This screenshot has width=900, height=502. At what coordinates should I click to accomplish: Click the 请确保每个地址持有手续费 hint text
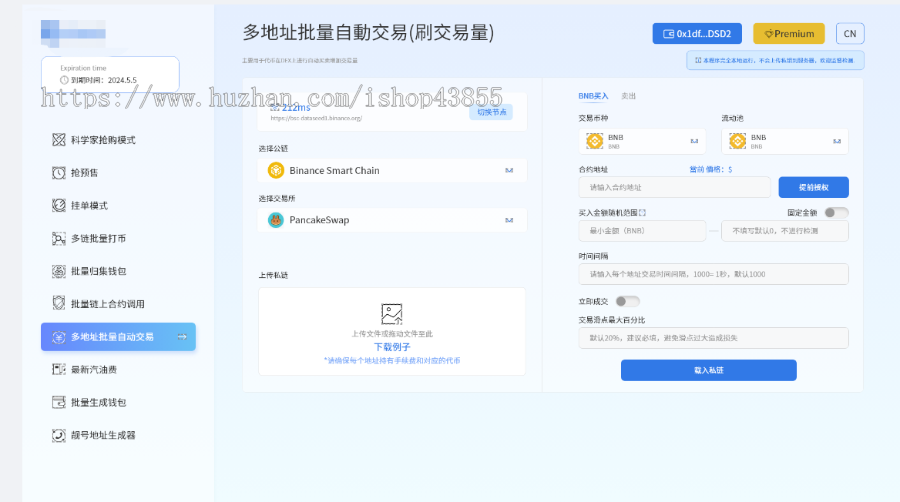(x=392, y=361)
